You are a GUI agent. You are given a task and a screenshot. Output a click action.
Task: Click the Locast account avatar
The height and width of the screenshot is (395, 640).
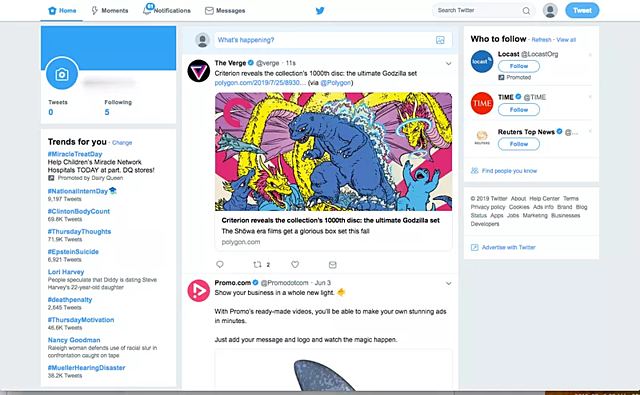click(482, 62)
